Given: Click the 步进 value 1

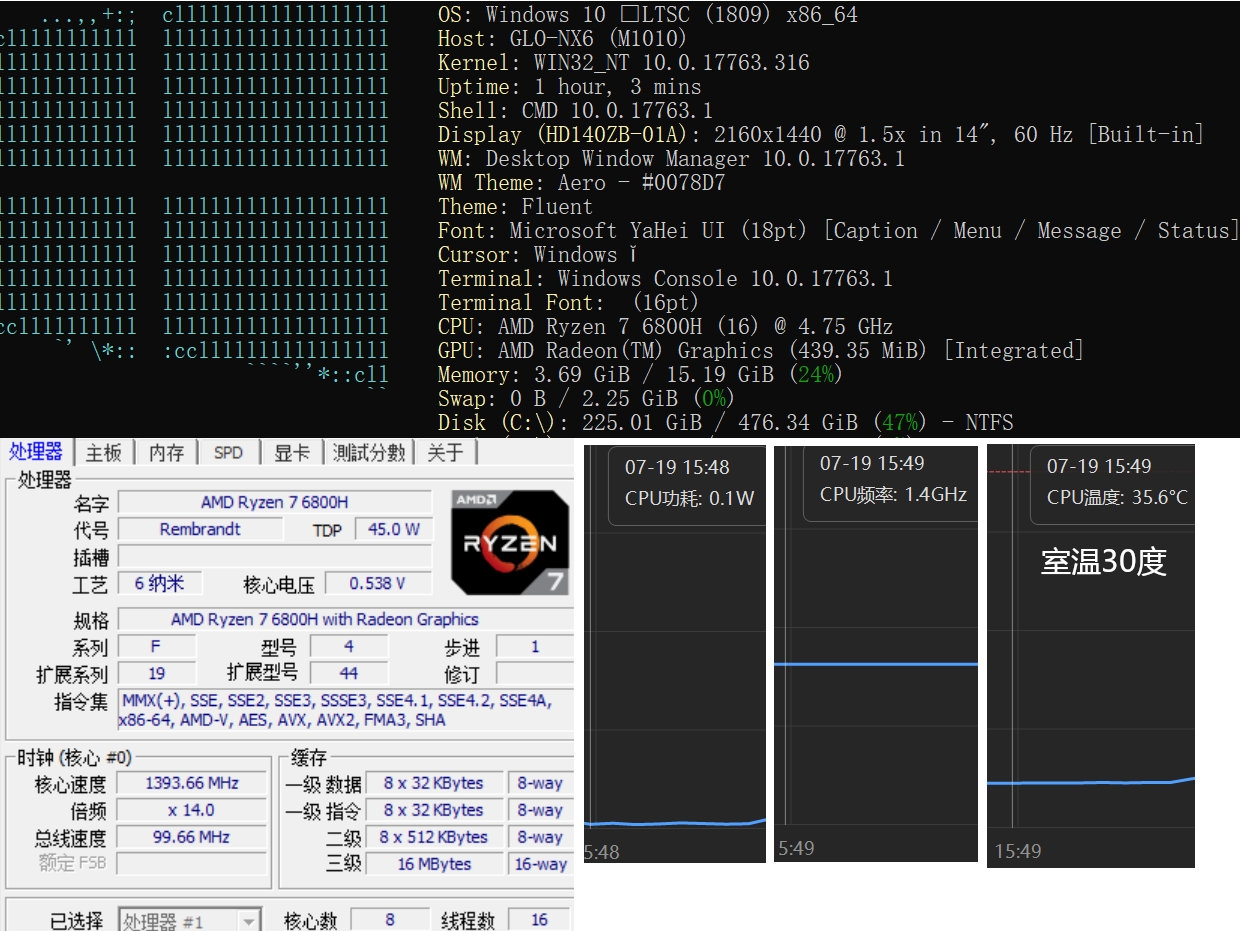Looking at the screenshot, I should click(x=535, y=646).
